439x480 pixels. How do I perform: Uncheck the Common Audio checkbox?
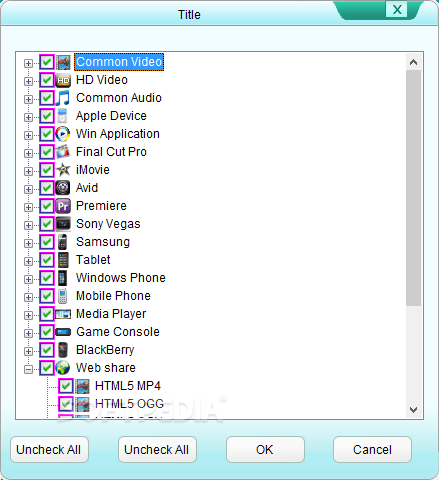[47, 98]
